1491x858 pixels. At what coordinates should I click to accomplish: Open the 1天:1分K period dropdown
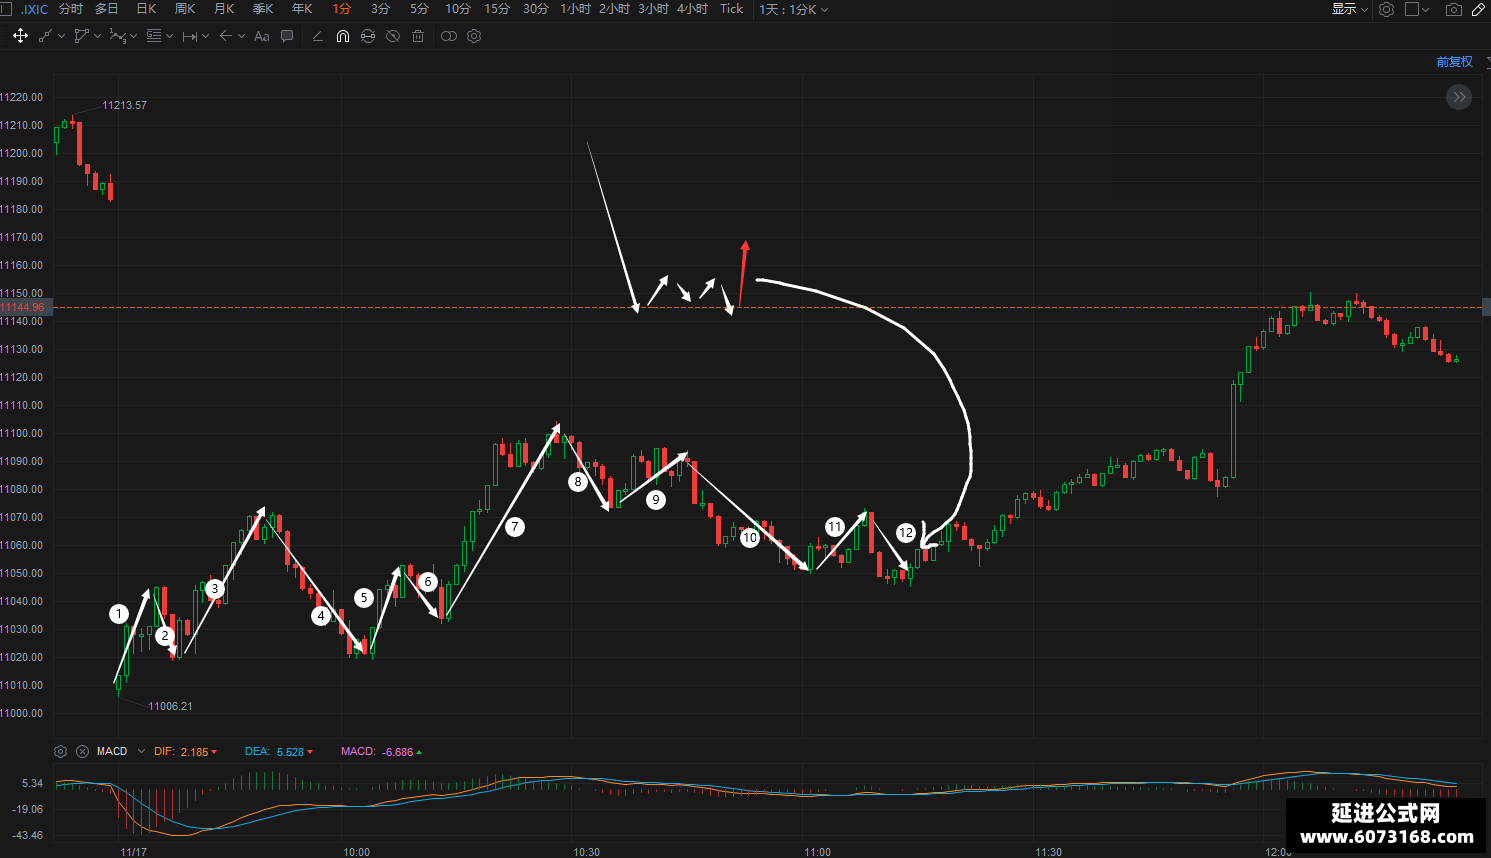click(793, 9)
